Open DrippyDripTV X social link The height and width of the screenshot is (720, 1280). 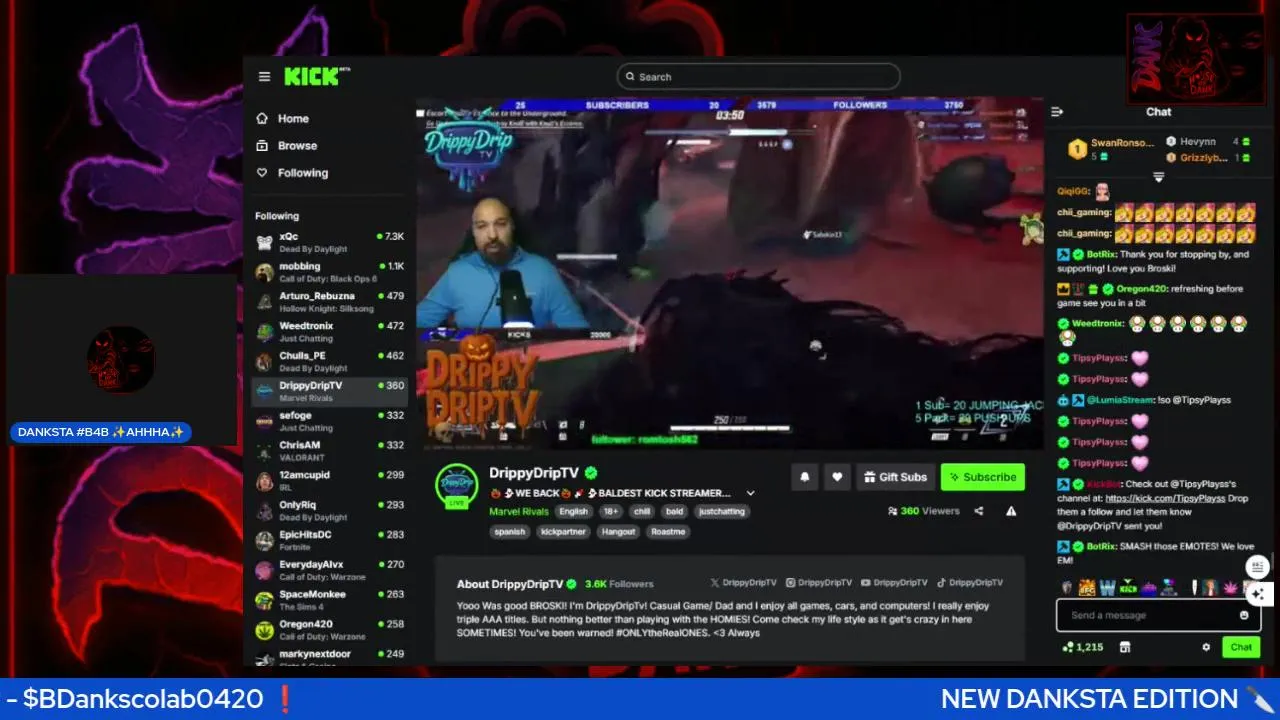[743, 582]
